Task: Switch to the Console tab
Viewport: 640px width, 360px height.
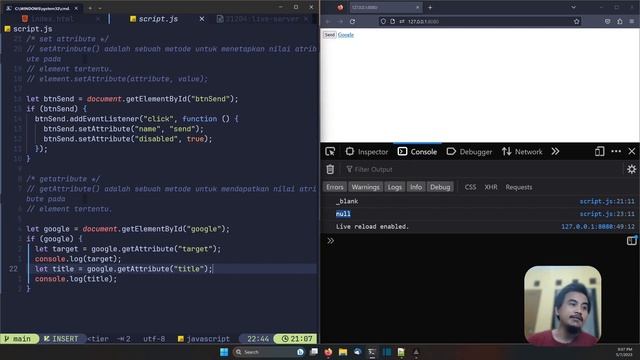Action: (x=418, y=152)
